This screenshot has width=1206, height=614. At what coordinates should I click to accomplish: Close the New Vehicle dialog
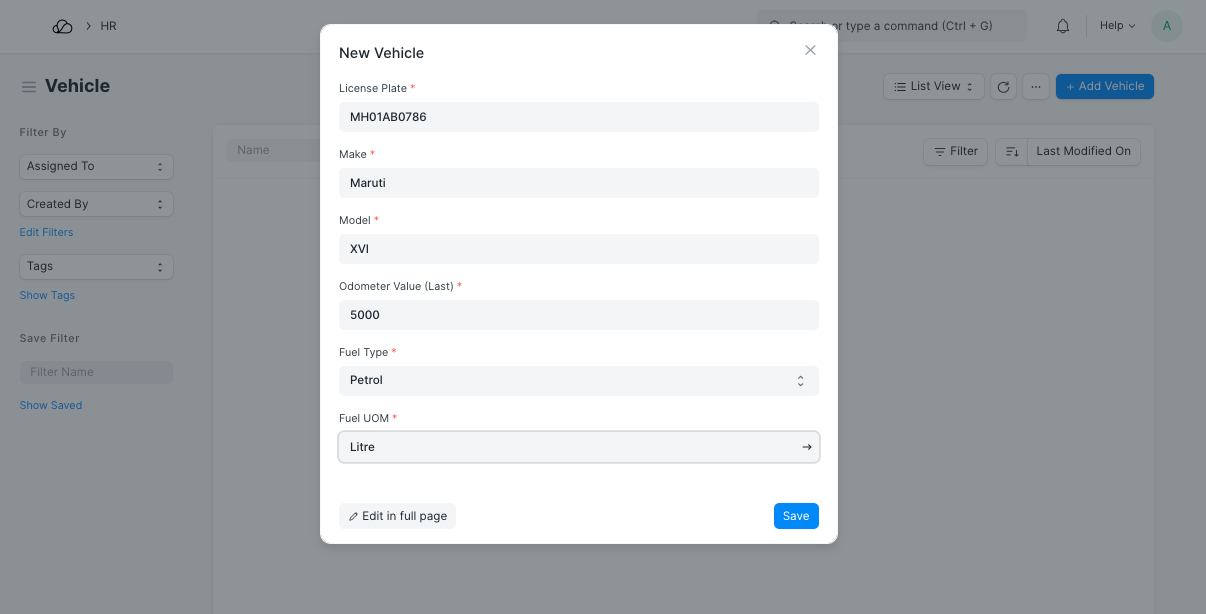tap(810, 50)
